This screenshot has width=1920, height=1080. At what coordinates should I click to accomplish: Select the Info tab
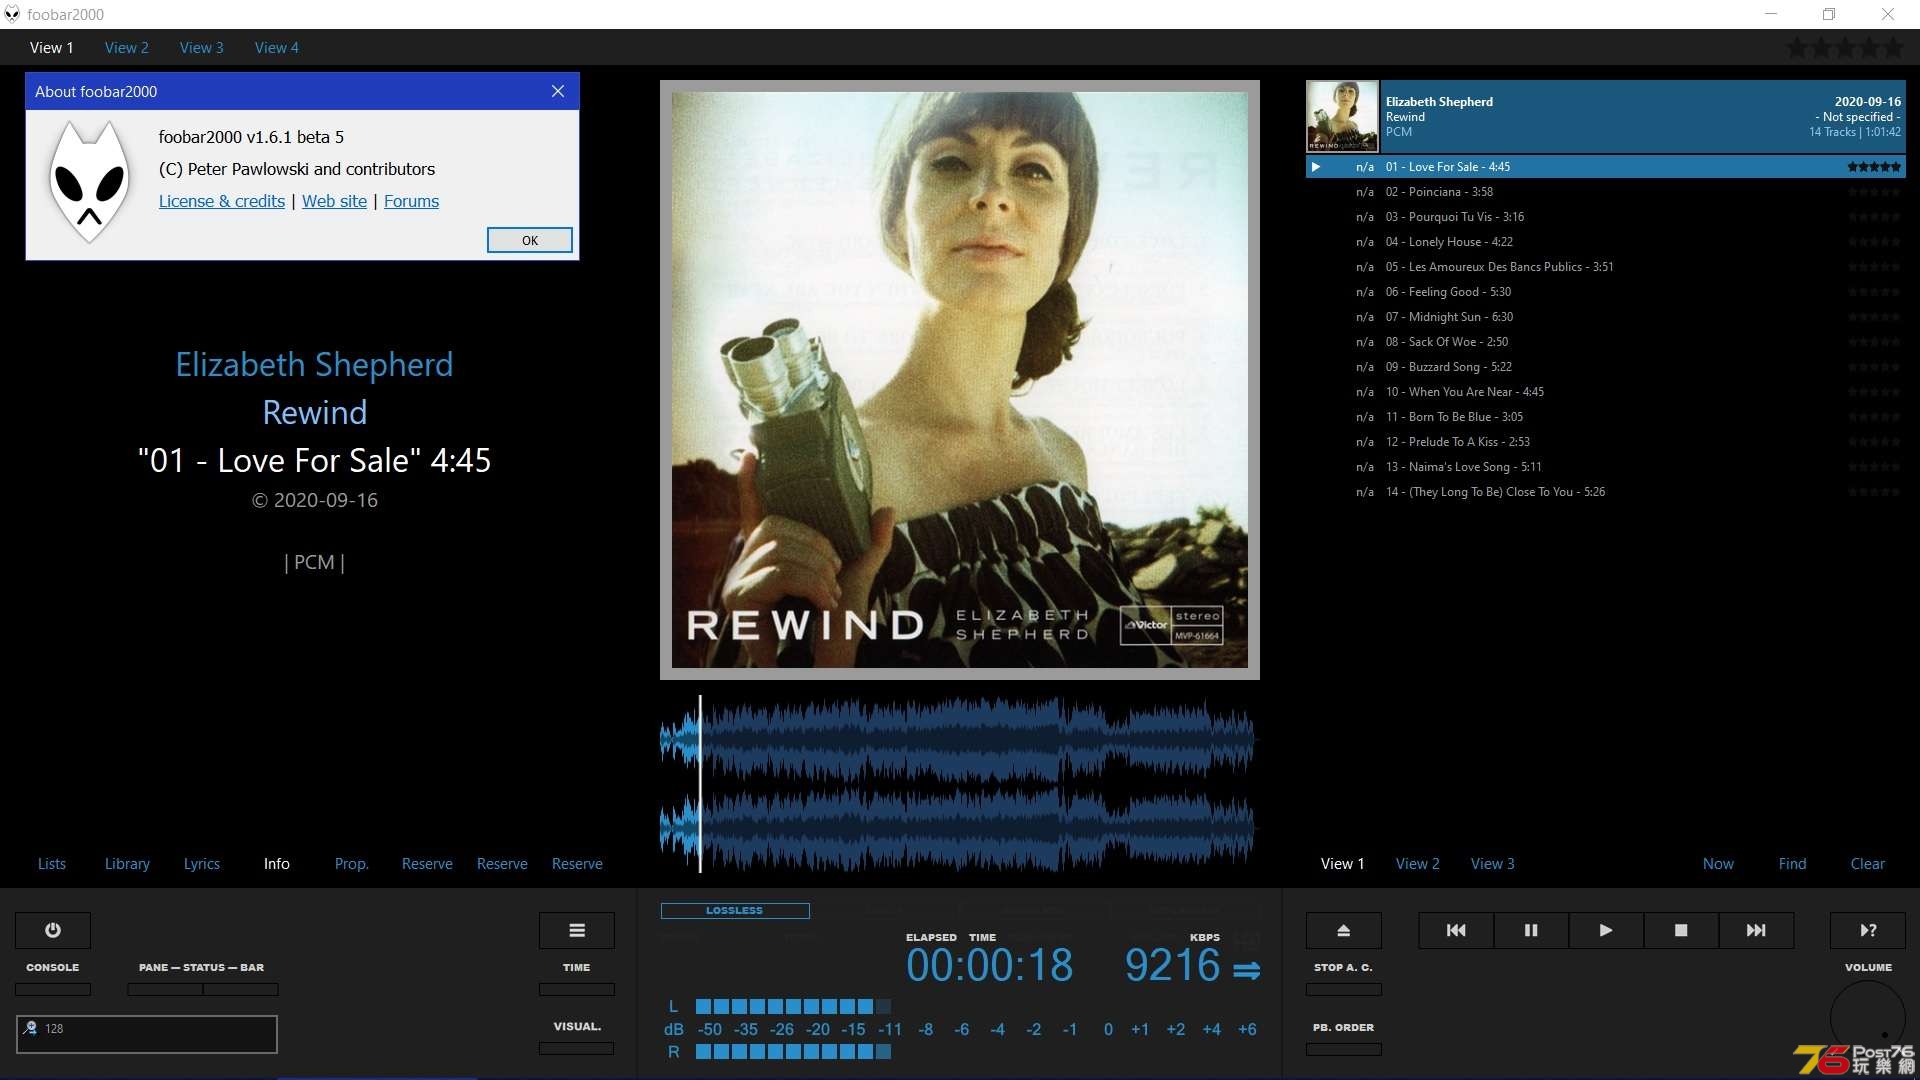click(x=277, y=863)
